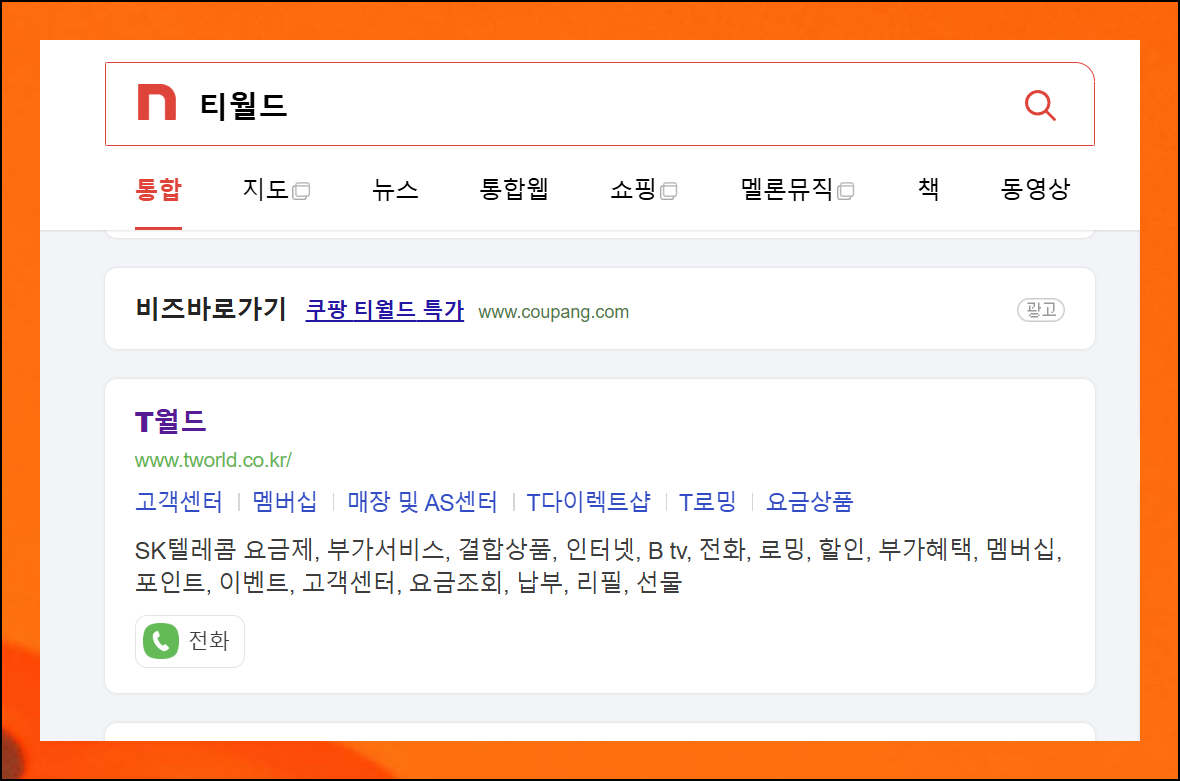The image size is (1180, 781).
Task: Open the 뉴스 tab
Action: (x=395, y=189)
